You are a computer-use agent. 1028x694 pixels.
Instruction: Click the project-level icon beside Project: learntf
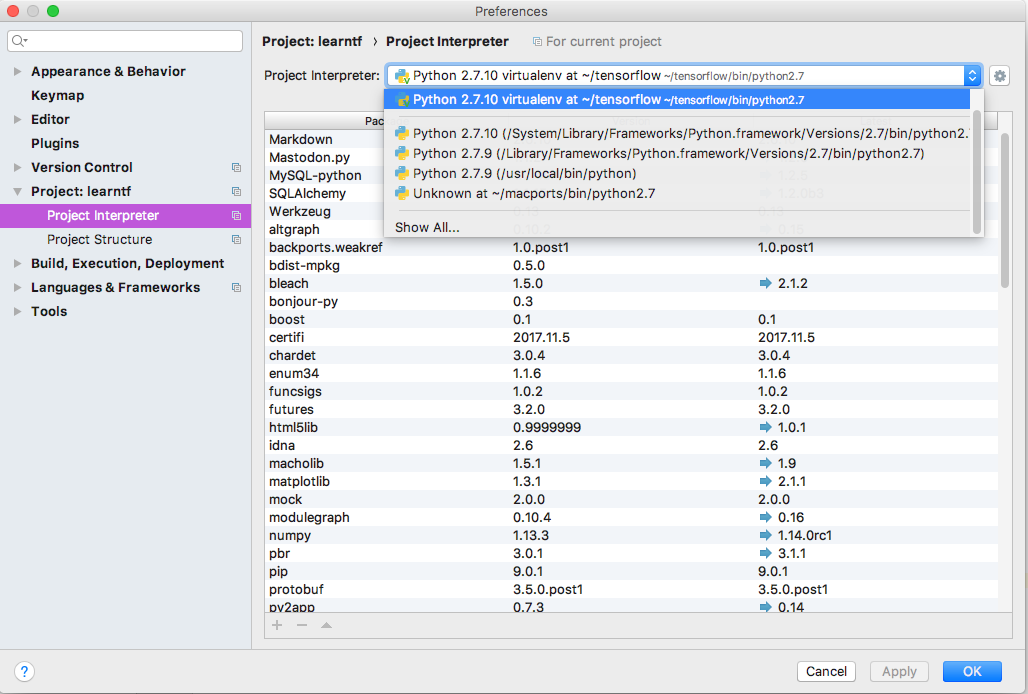click(237, 191)
